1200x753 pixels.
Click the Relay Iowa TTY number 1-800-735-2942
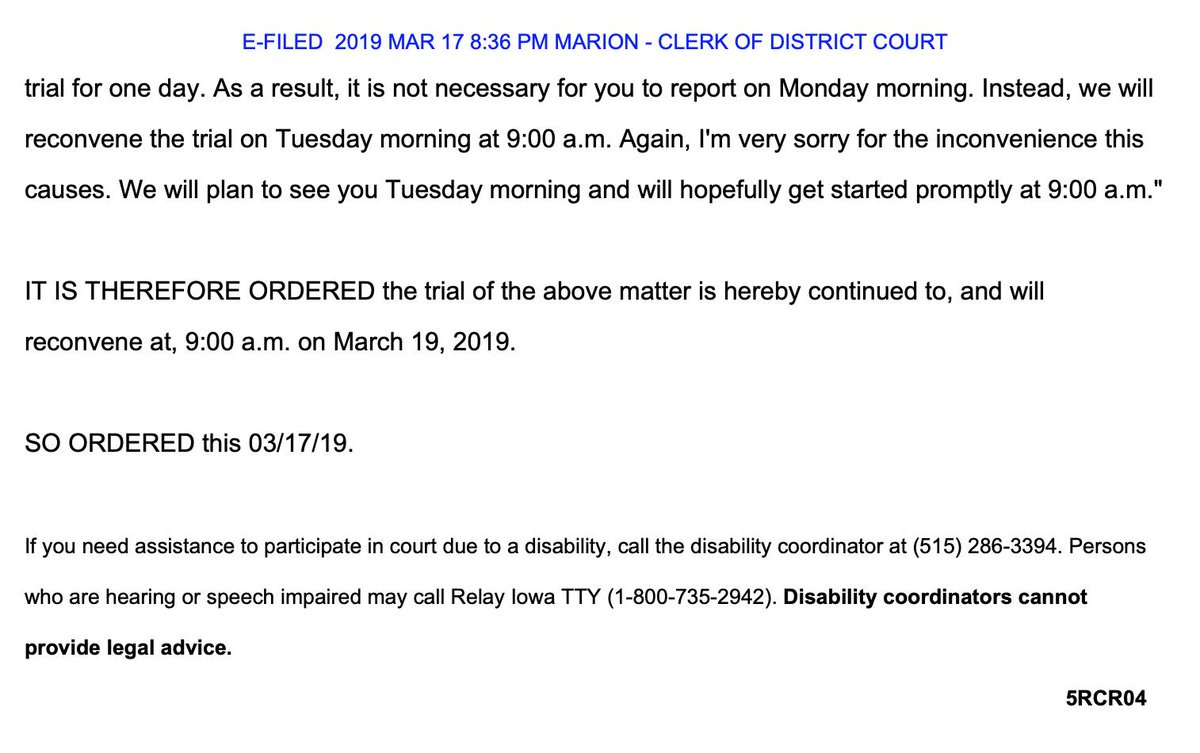tap(692, 597)
